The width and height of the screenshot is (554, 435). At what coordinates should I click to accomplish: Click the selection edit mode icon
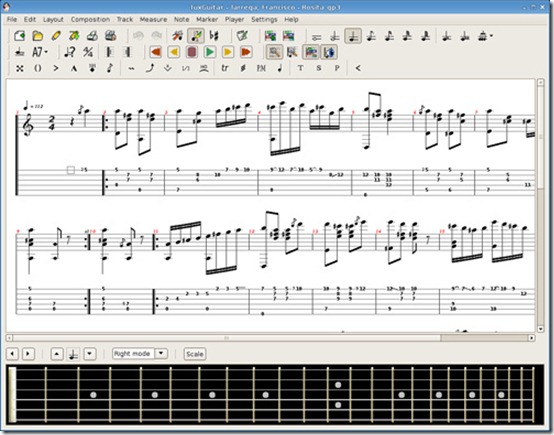click(x=177, y=36)
